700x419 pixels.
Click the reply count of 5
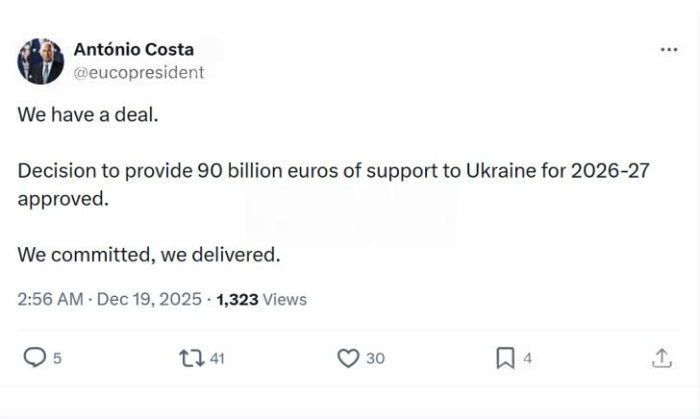[57, 358]
